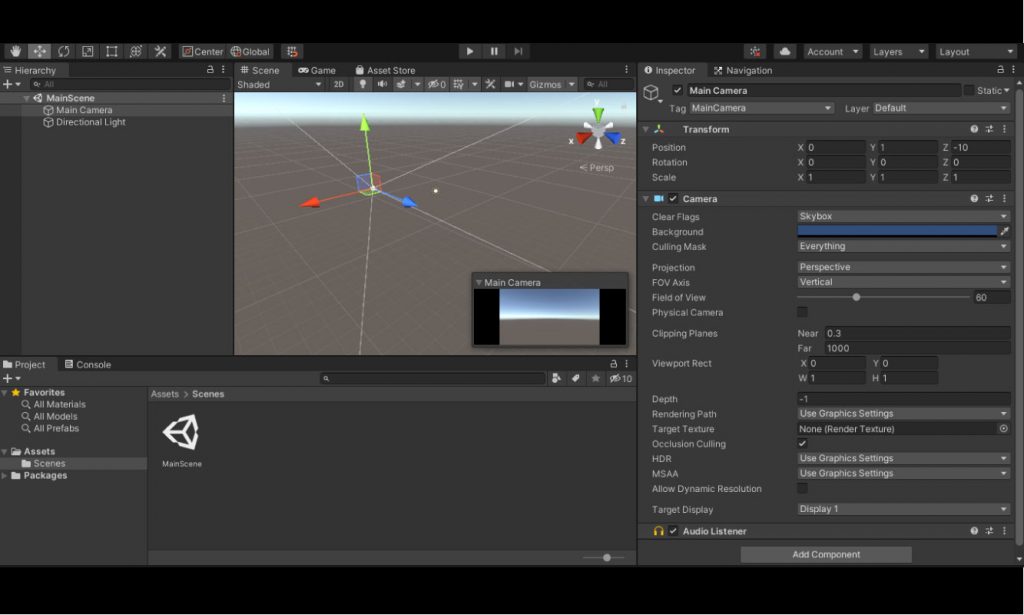Switch pivot mode using Center button
1024x615 pixels.
202,51
